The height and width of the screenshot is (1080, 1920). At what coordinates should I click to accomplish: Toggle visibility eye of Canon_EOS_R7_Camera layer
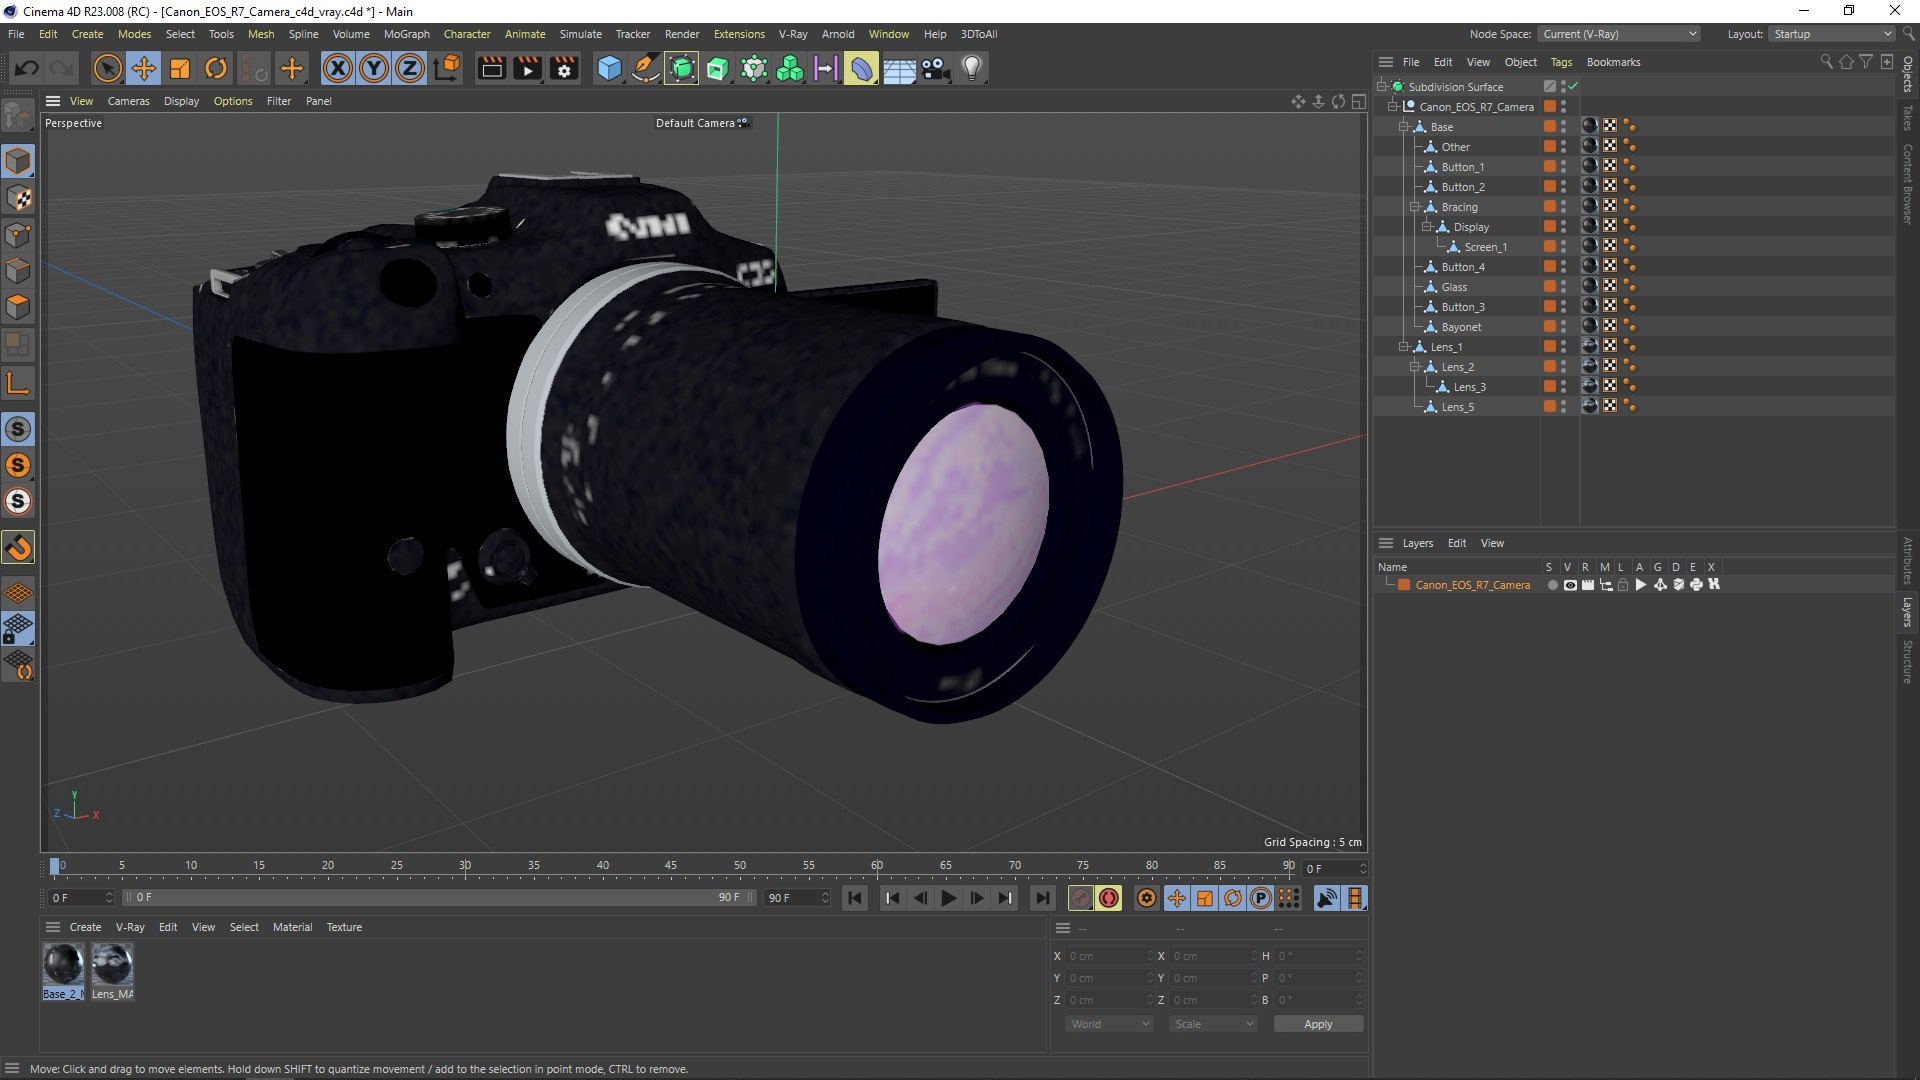point(1570,585)
